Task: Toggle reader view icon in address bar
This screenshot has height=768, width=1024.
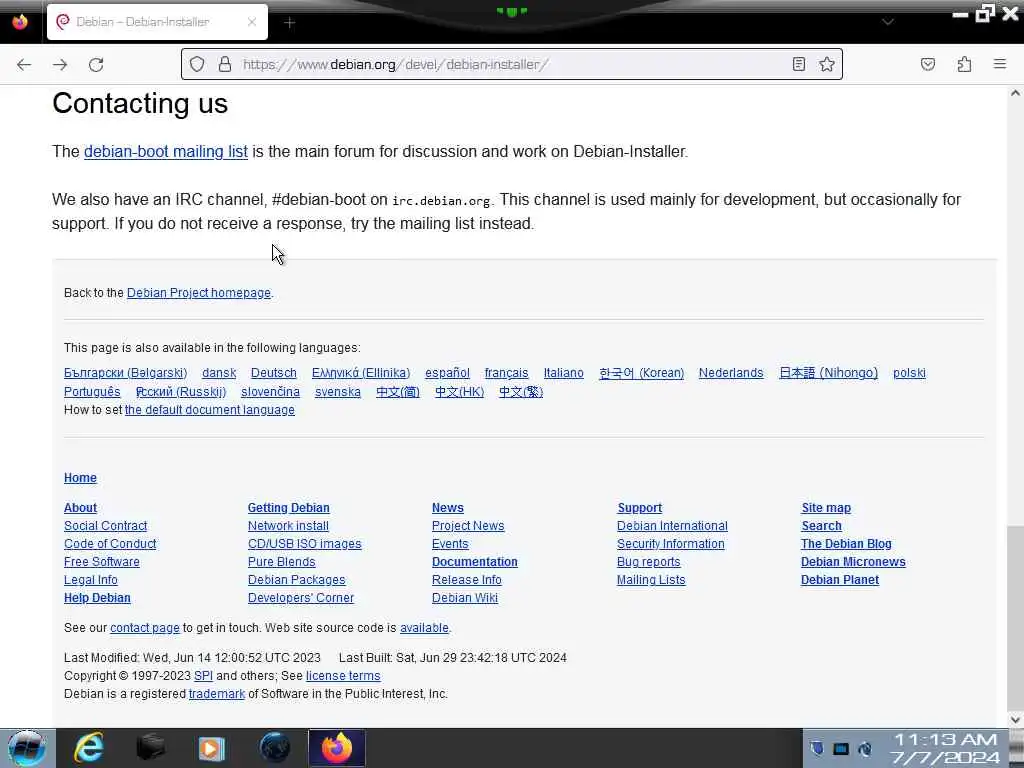Action: click(x=799, y=64)
